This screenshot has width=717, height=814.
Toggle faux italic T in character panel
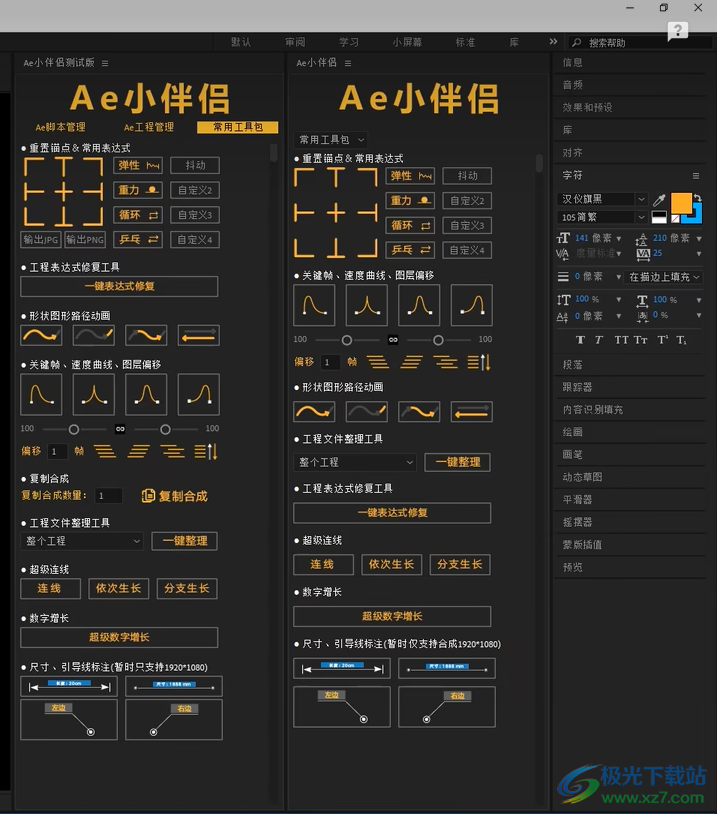click(599, 340)
